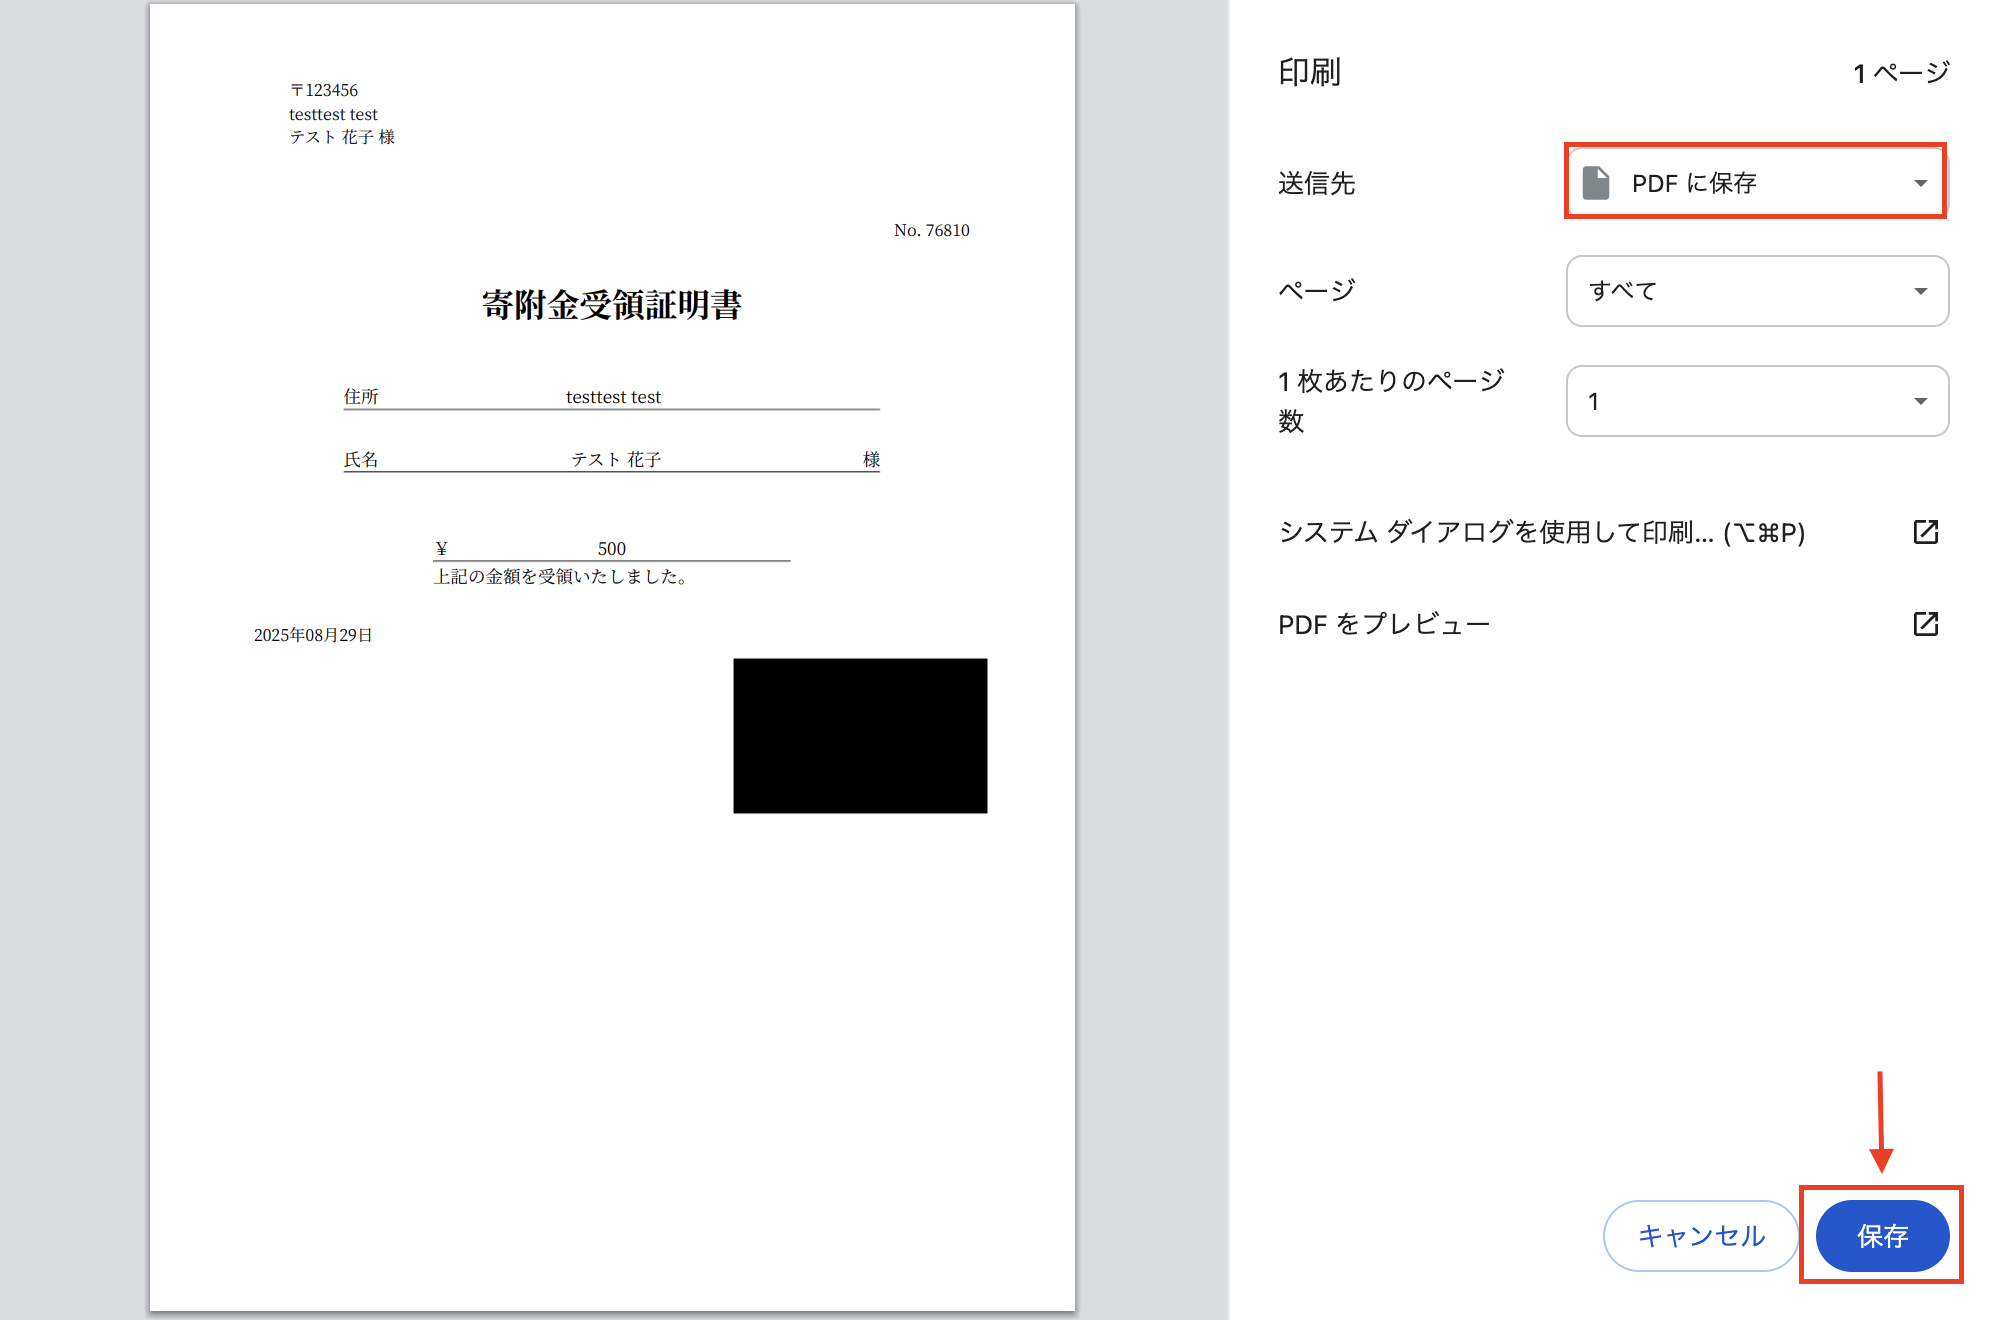The width and height of the screenshot is (1996, 1320).
Task: Click the dropdown arrow on the ページ selector
Action: [x=1921, y=291]
